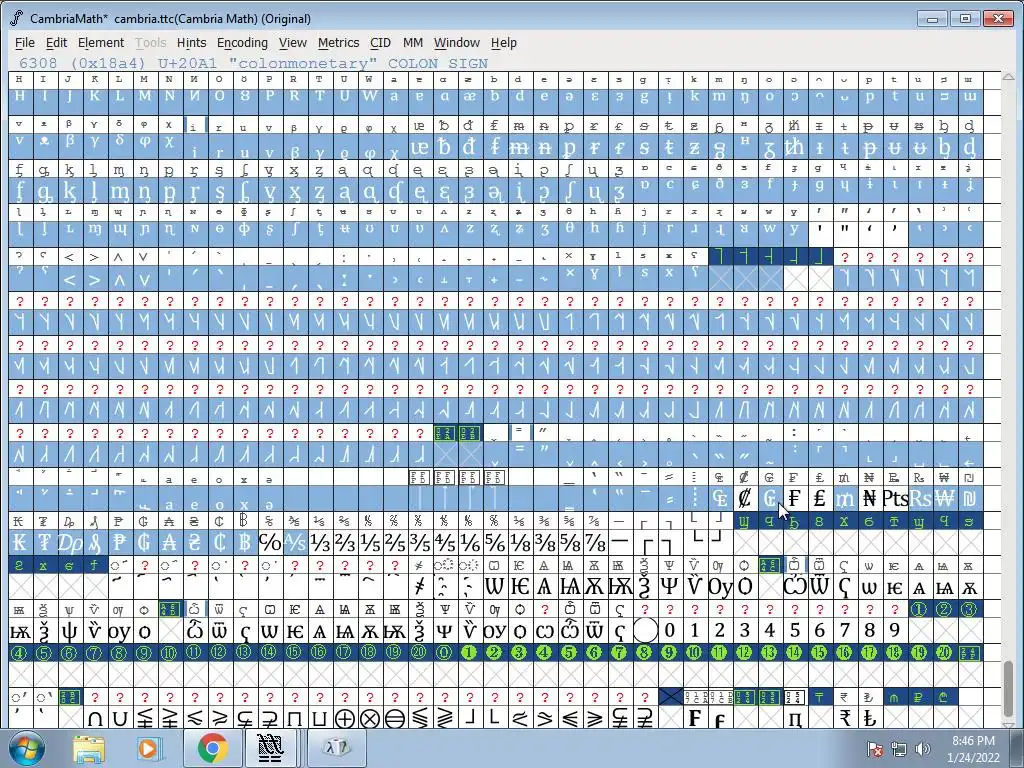Select the not-equal ≠ glyph cell
The image size is (1024, 768).
coord(419,586)
